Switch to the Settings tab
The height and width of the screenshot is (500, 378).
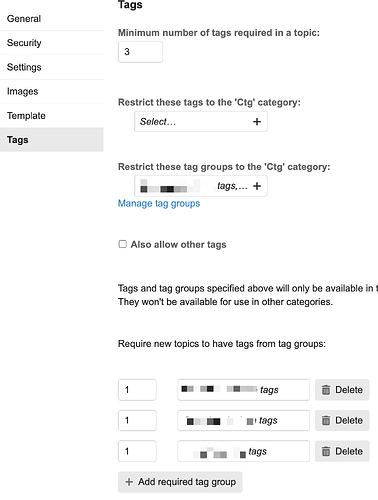click(x=52, y=67)
